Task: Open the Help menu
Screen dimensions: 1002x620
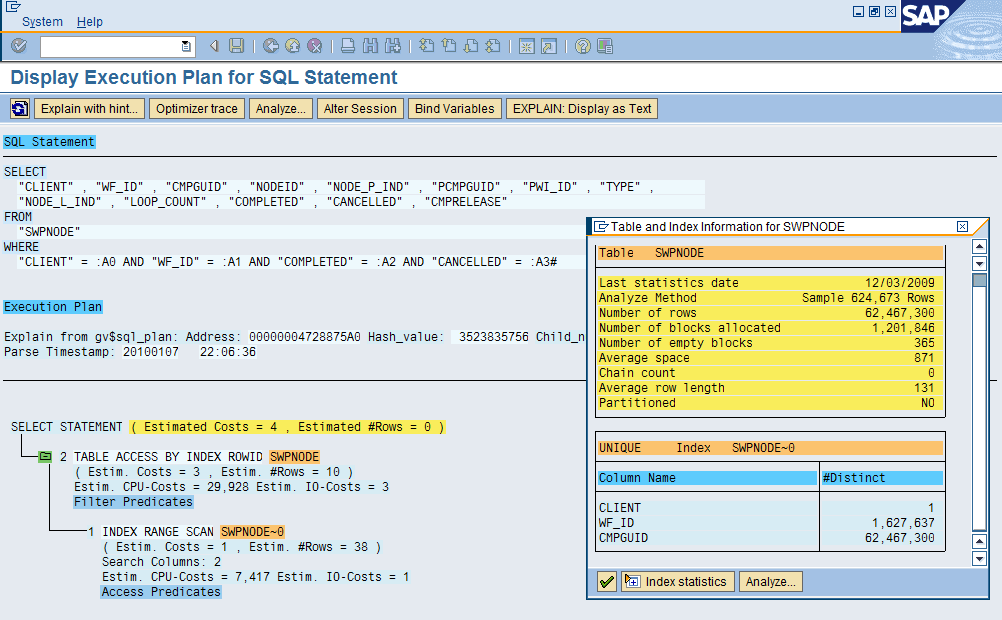Action: coord(90,21)
